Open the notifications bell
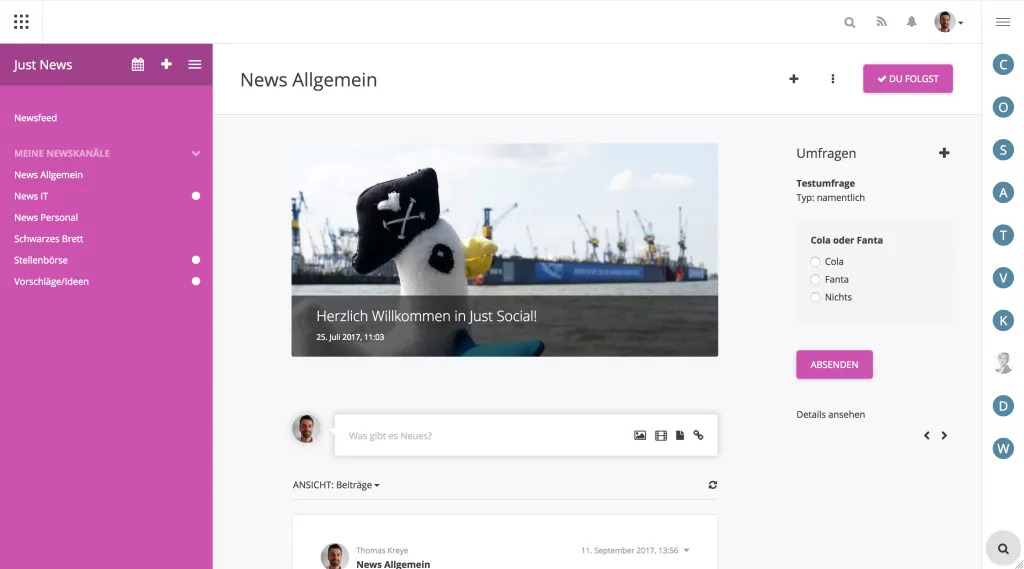The width and height of the screenshot is (1024, 569). [x=911, y=22]
